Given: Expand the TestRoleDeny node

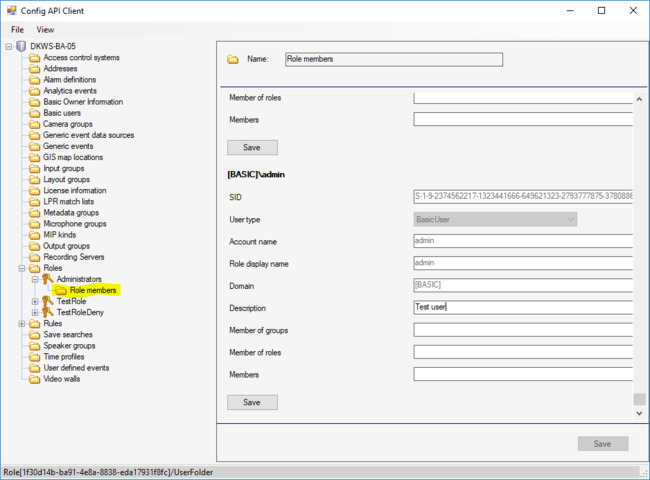Looking at the screenshot, I should click(x=35, y=312).
